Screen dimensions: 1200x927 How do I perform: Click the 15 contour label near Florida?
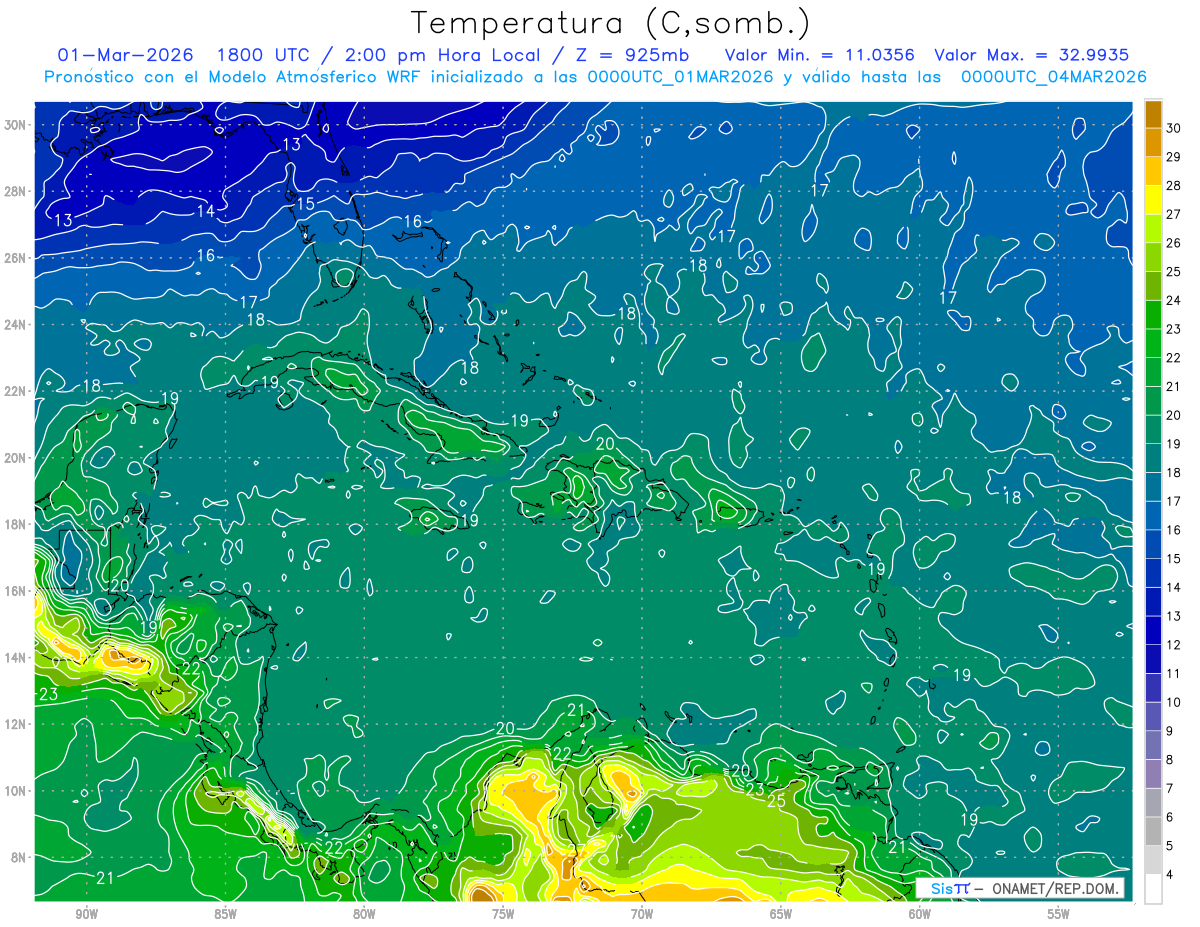[305, 204]
